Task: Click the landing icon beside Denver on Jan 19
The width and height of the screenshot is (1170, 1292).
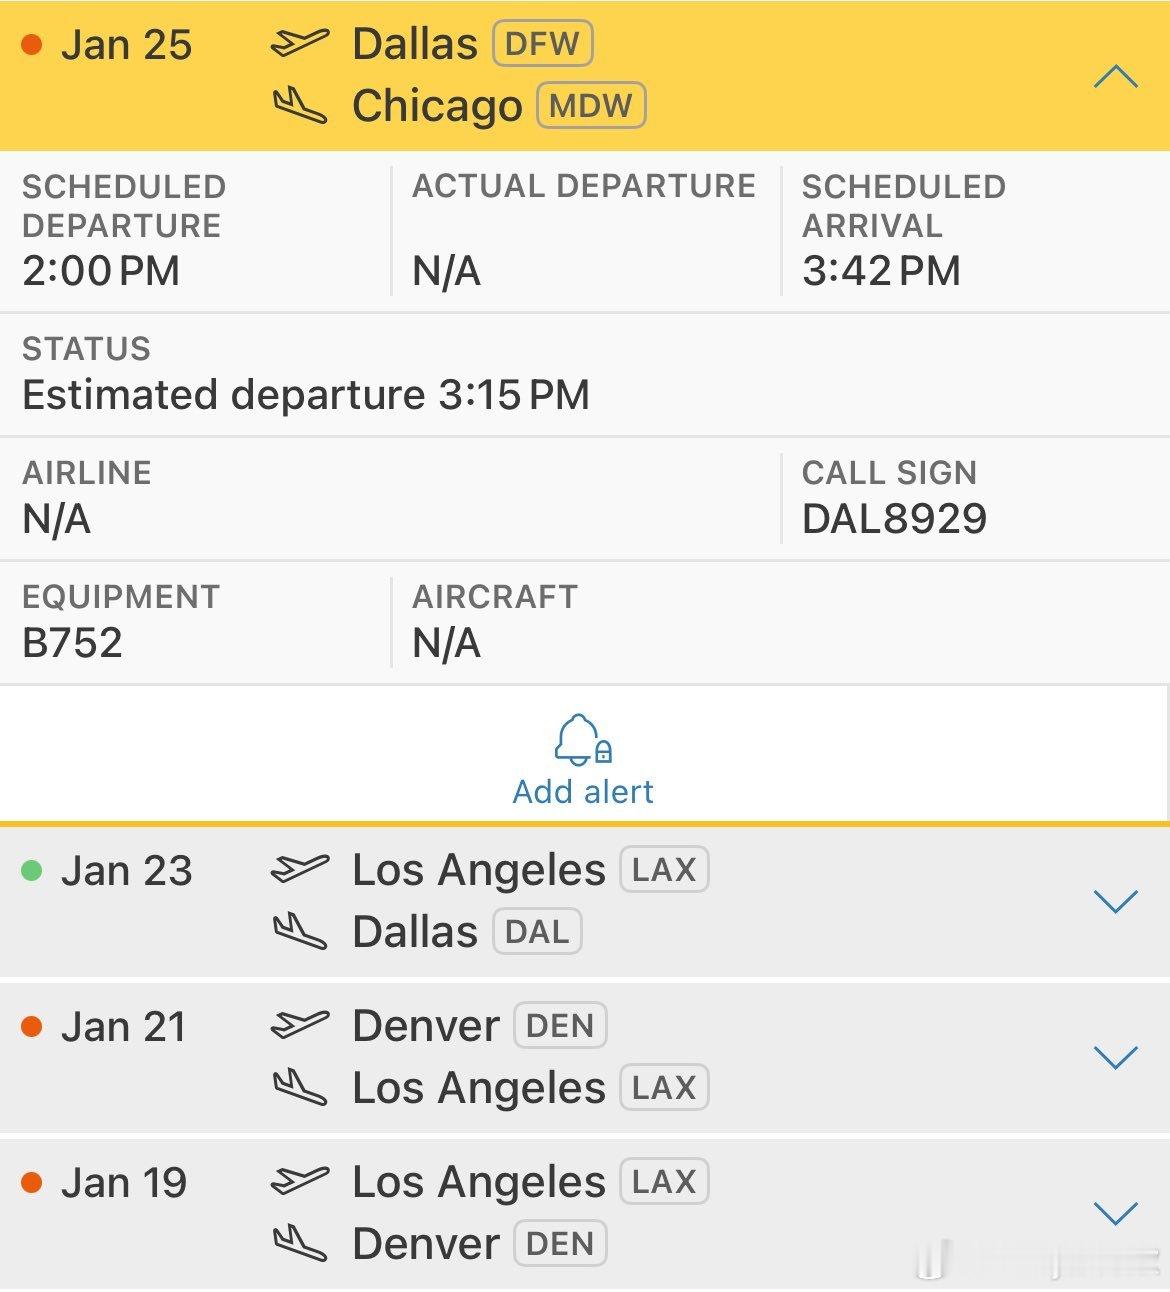Action: click(x=299, y=1243)
